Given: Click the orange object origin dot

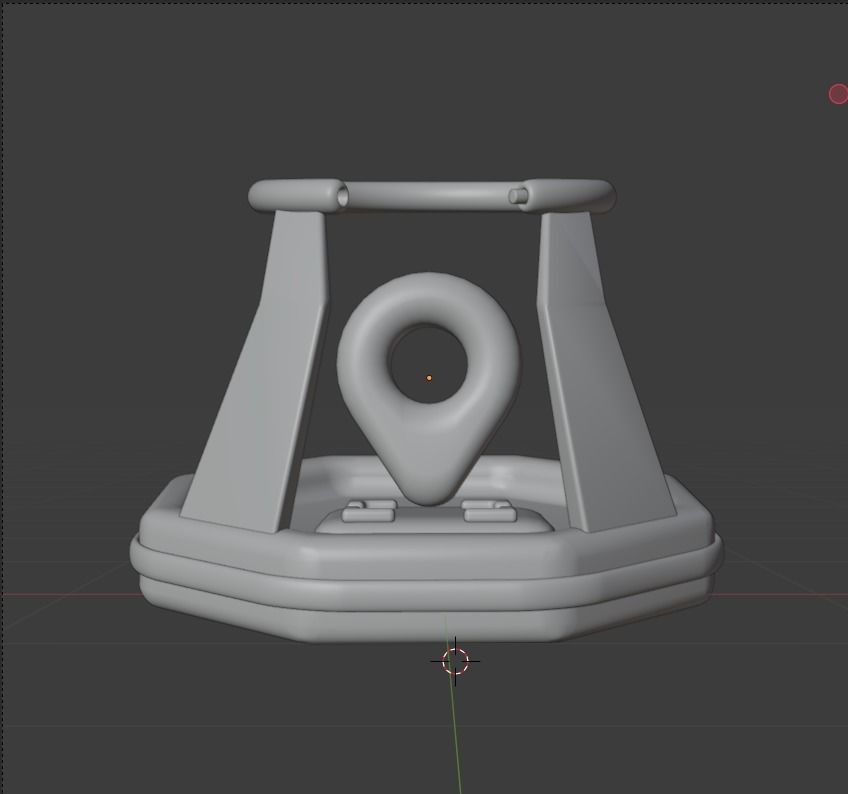Looking at the screenshot, I should [429, 378].
